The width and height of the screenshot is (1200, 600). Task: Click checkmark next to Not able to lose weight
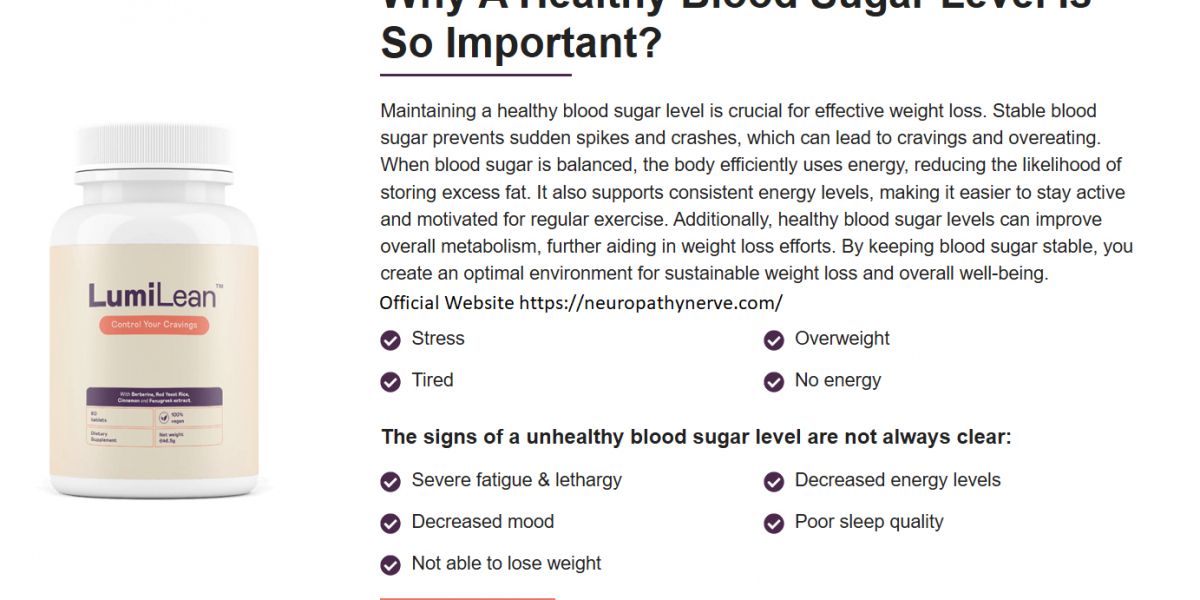[390, 566]
